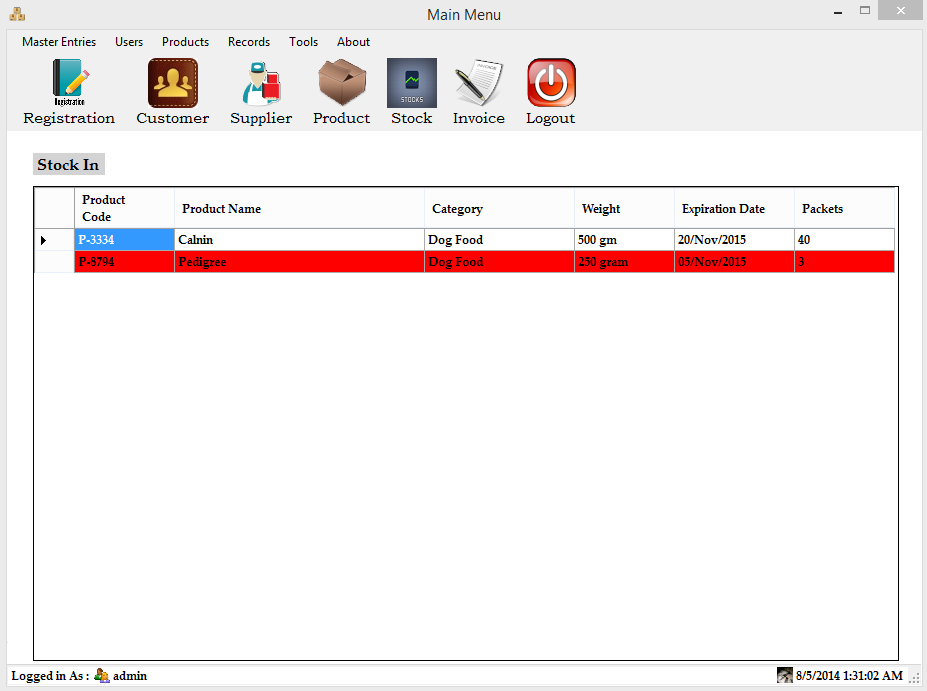Click the top-left grid select-all corner cell

click(x=54, y=208)
